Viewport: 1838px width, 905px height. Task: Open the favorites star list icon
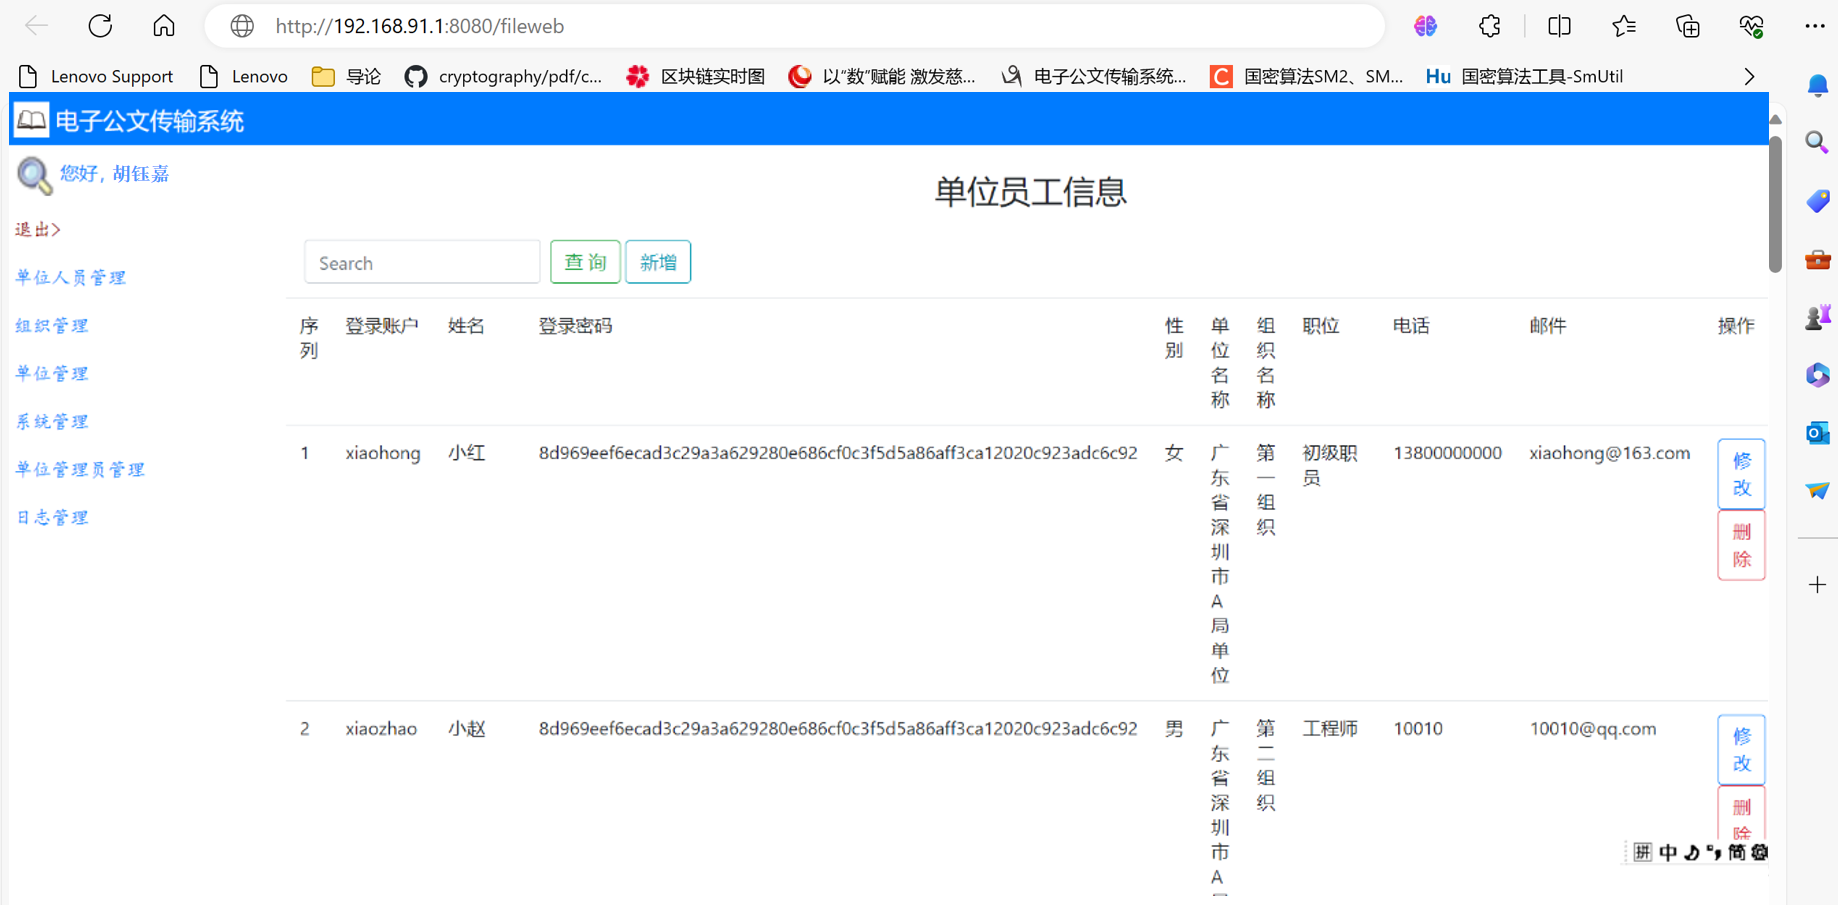[1624, 26]
